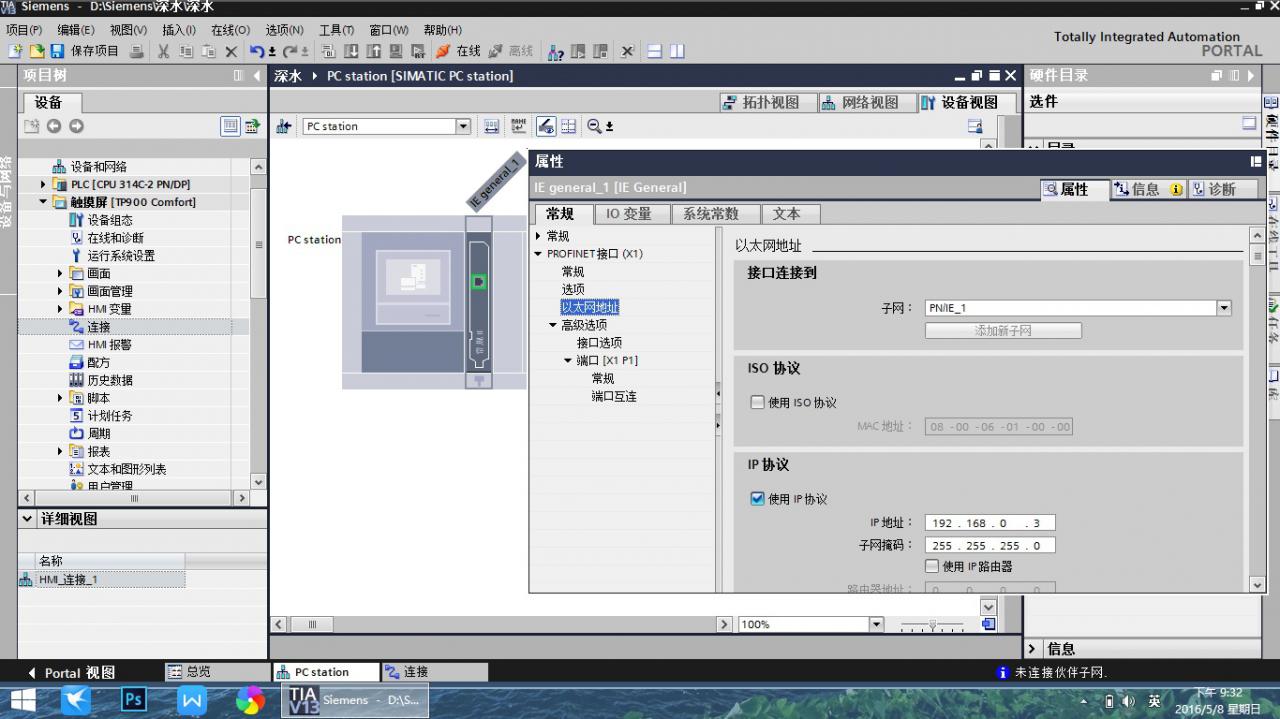Click the green Ethernet port on PC station
Viewport: 1280px width, 719px height.
(479, 282)
